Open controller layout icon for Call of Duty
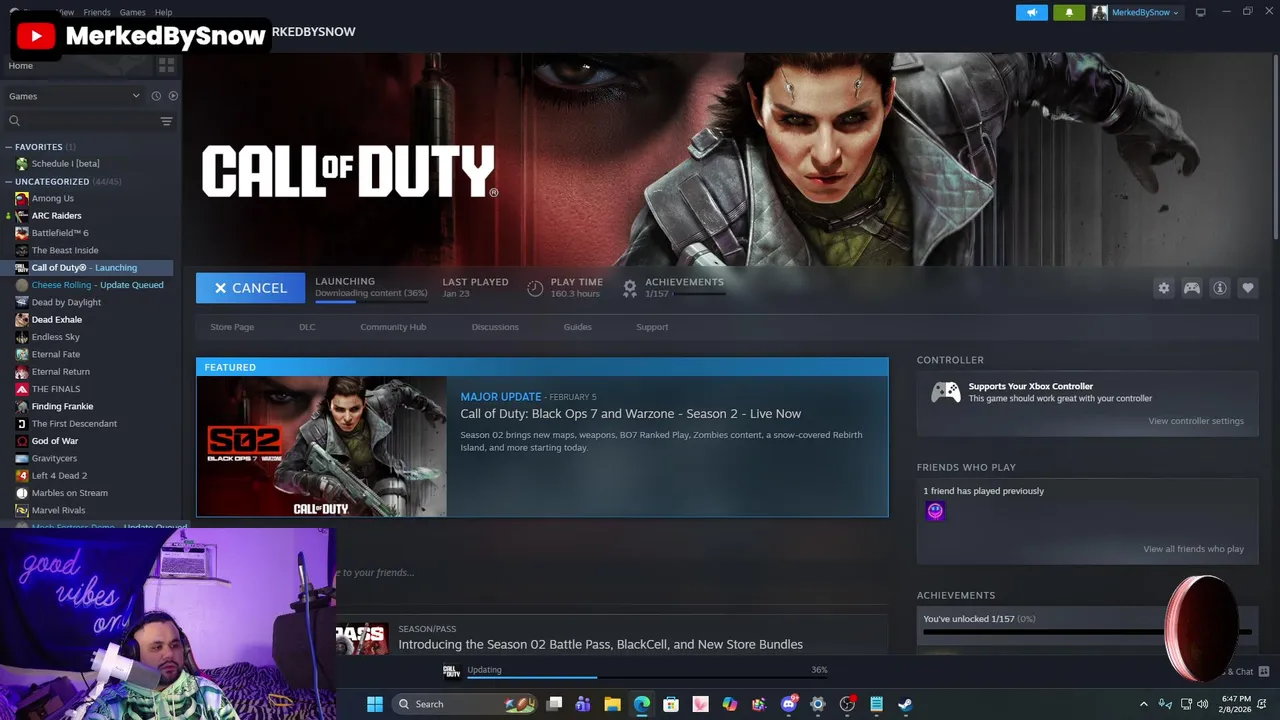This screenshot has height=720, width=1280. pyautogui.click(x=1192, y=288)
